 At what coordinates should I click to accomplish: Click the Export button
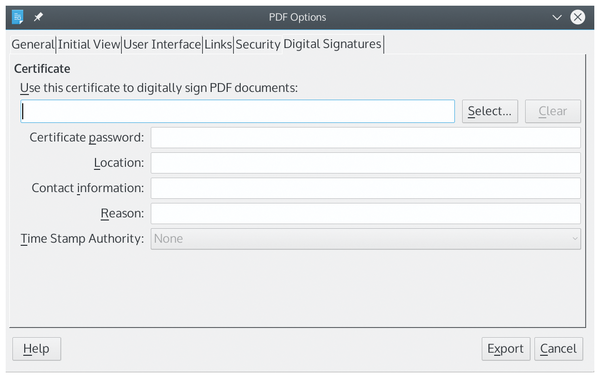[x=505, y=349]
